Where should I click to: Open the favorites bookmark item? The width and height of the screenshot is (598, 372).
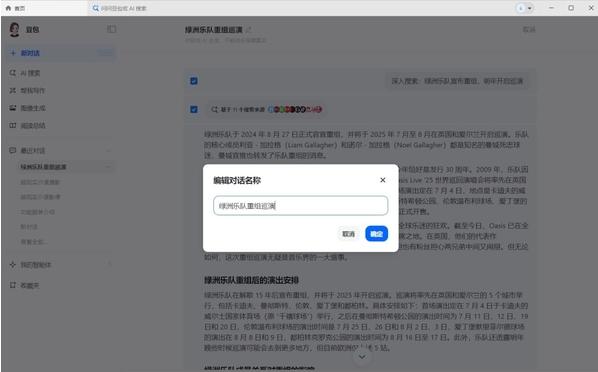pyautogui.click(x=25, y=285)
